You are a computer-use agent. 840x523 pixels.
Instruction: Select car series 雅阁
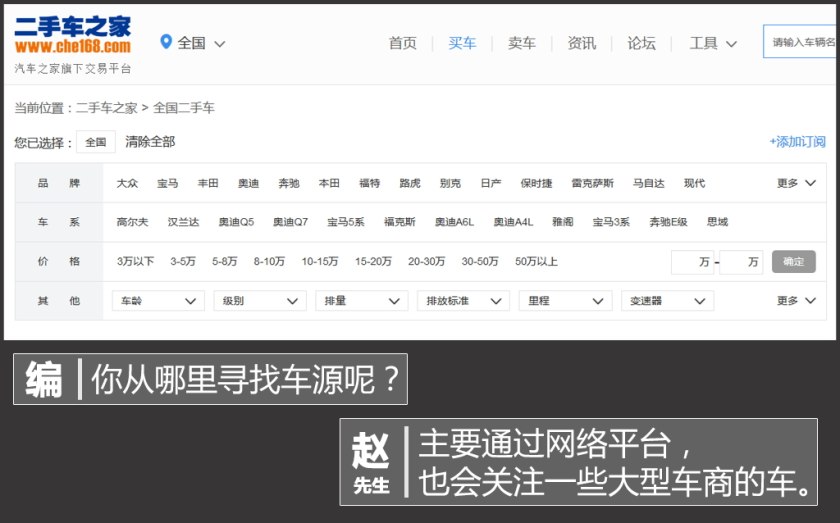[x=562, y=222]
